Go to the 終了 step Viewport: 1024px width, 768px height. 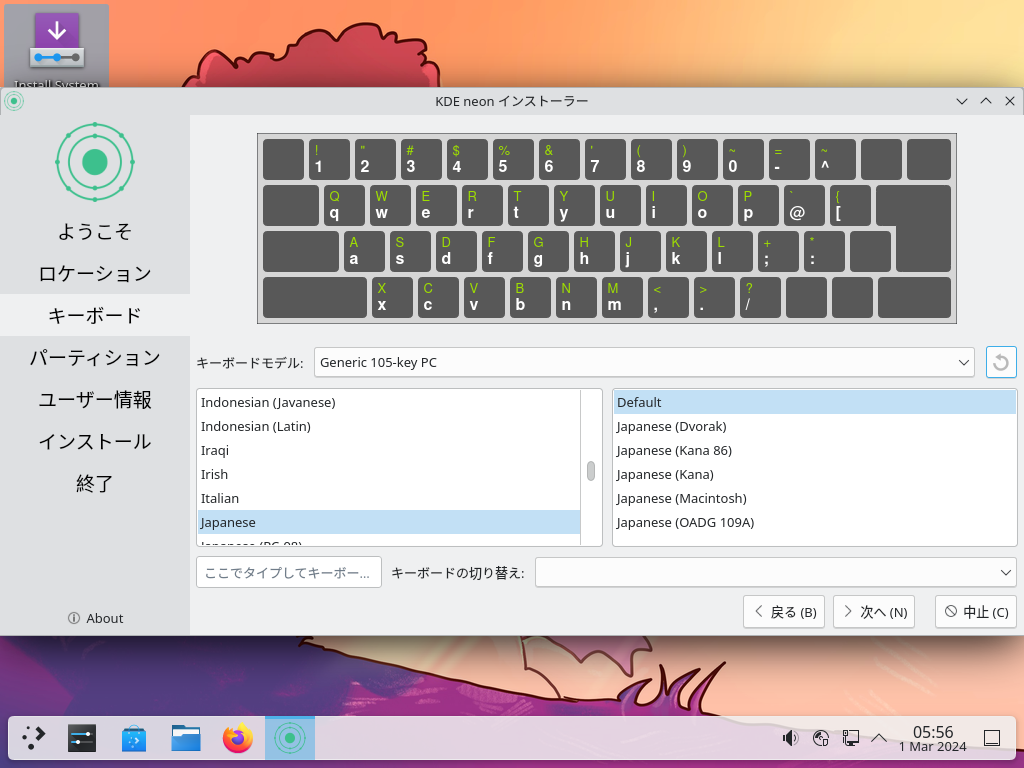(95, 483)
